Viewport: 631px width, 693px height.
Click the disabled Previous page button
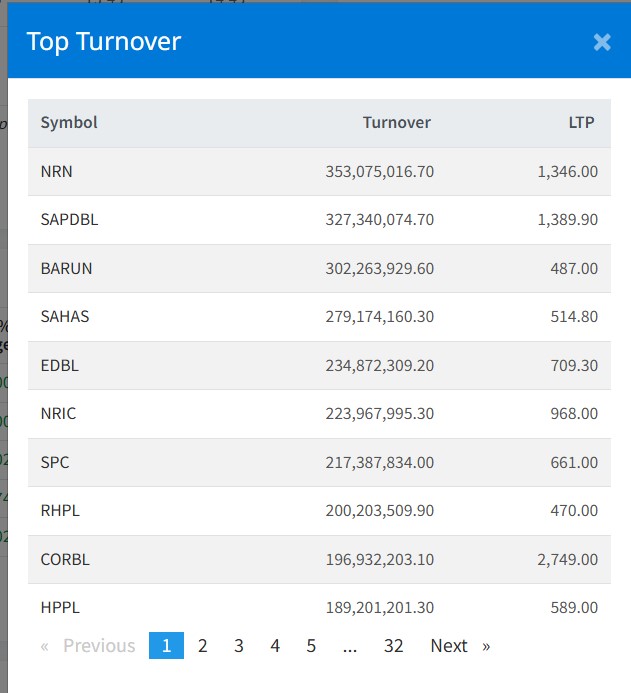(88, 646)
